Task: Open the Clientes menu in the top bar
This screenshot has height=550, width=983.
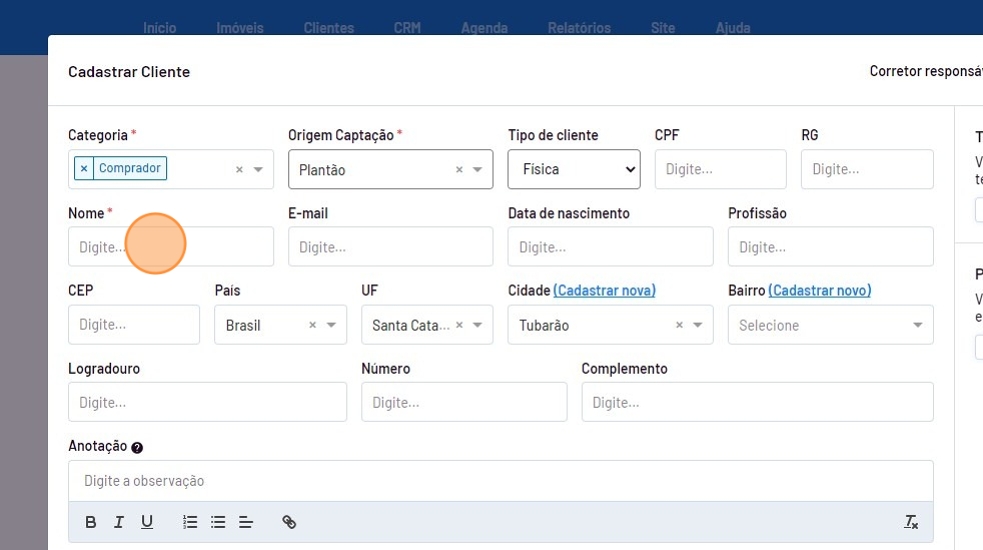Action: point(328,28)
